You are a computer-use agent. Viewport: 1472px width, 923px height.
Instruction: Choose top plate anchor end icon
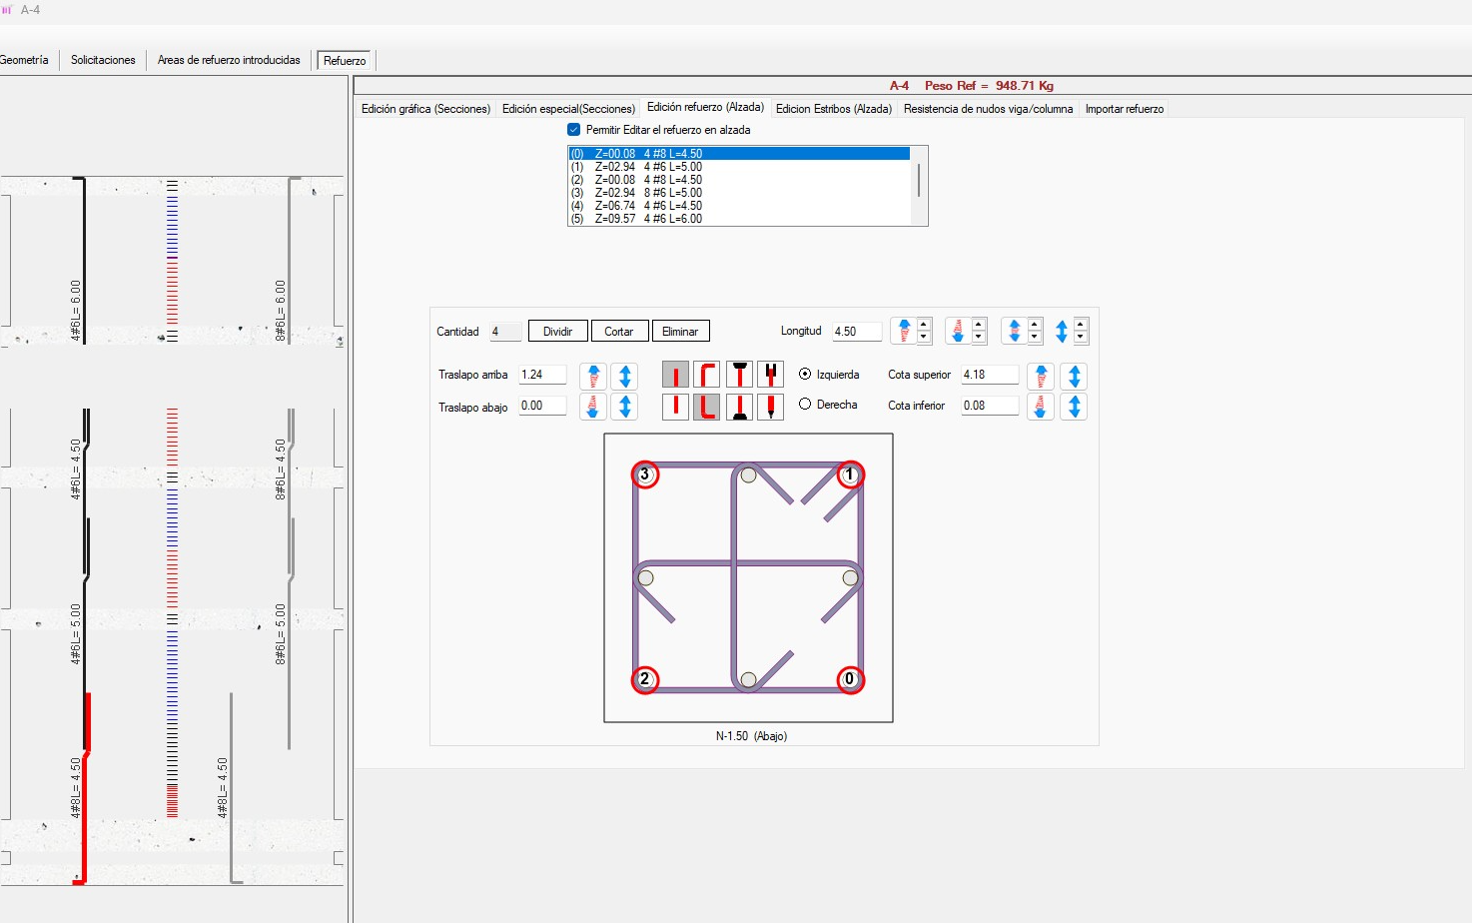[x=739, y=375]
